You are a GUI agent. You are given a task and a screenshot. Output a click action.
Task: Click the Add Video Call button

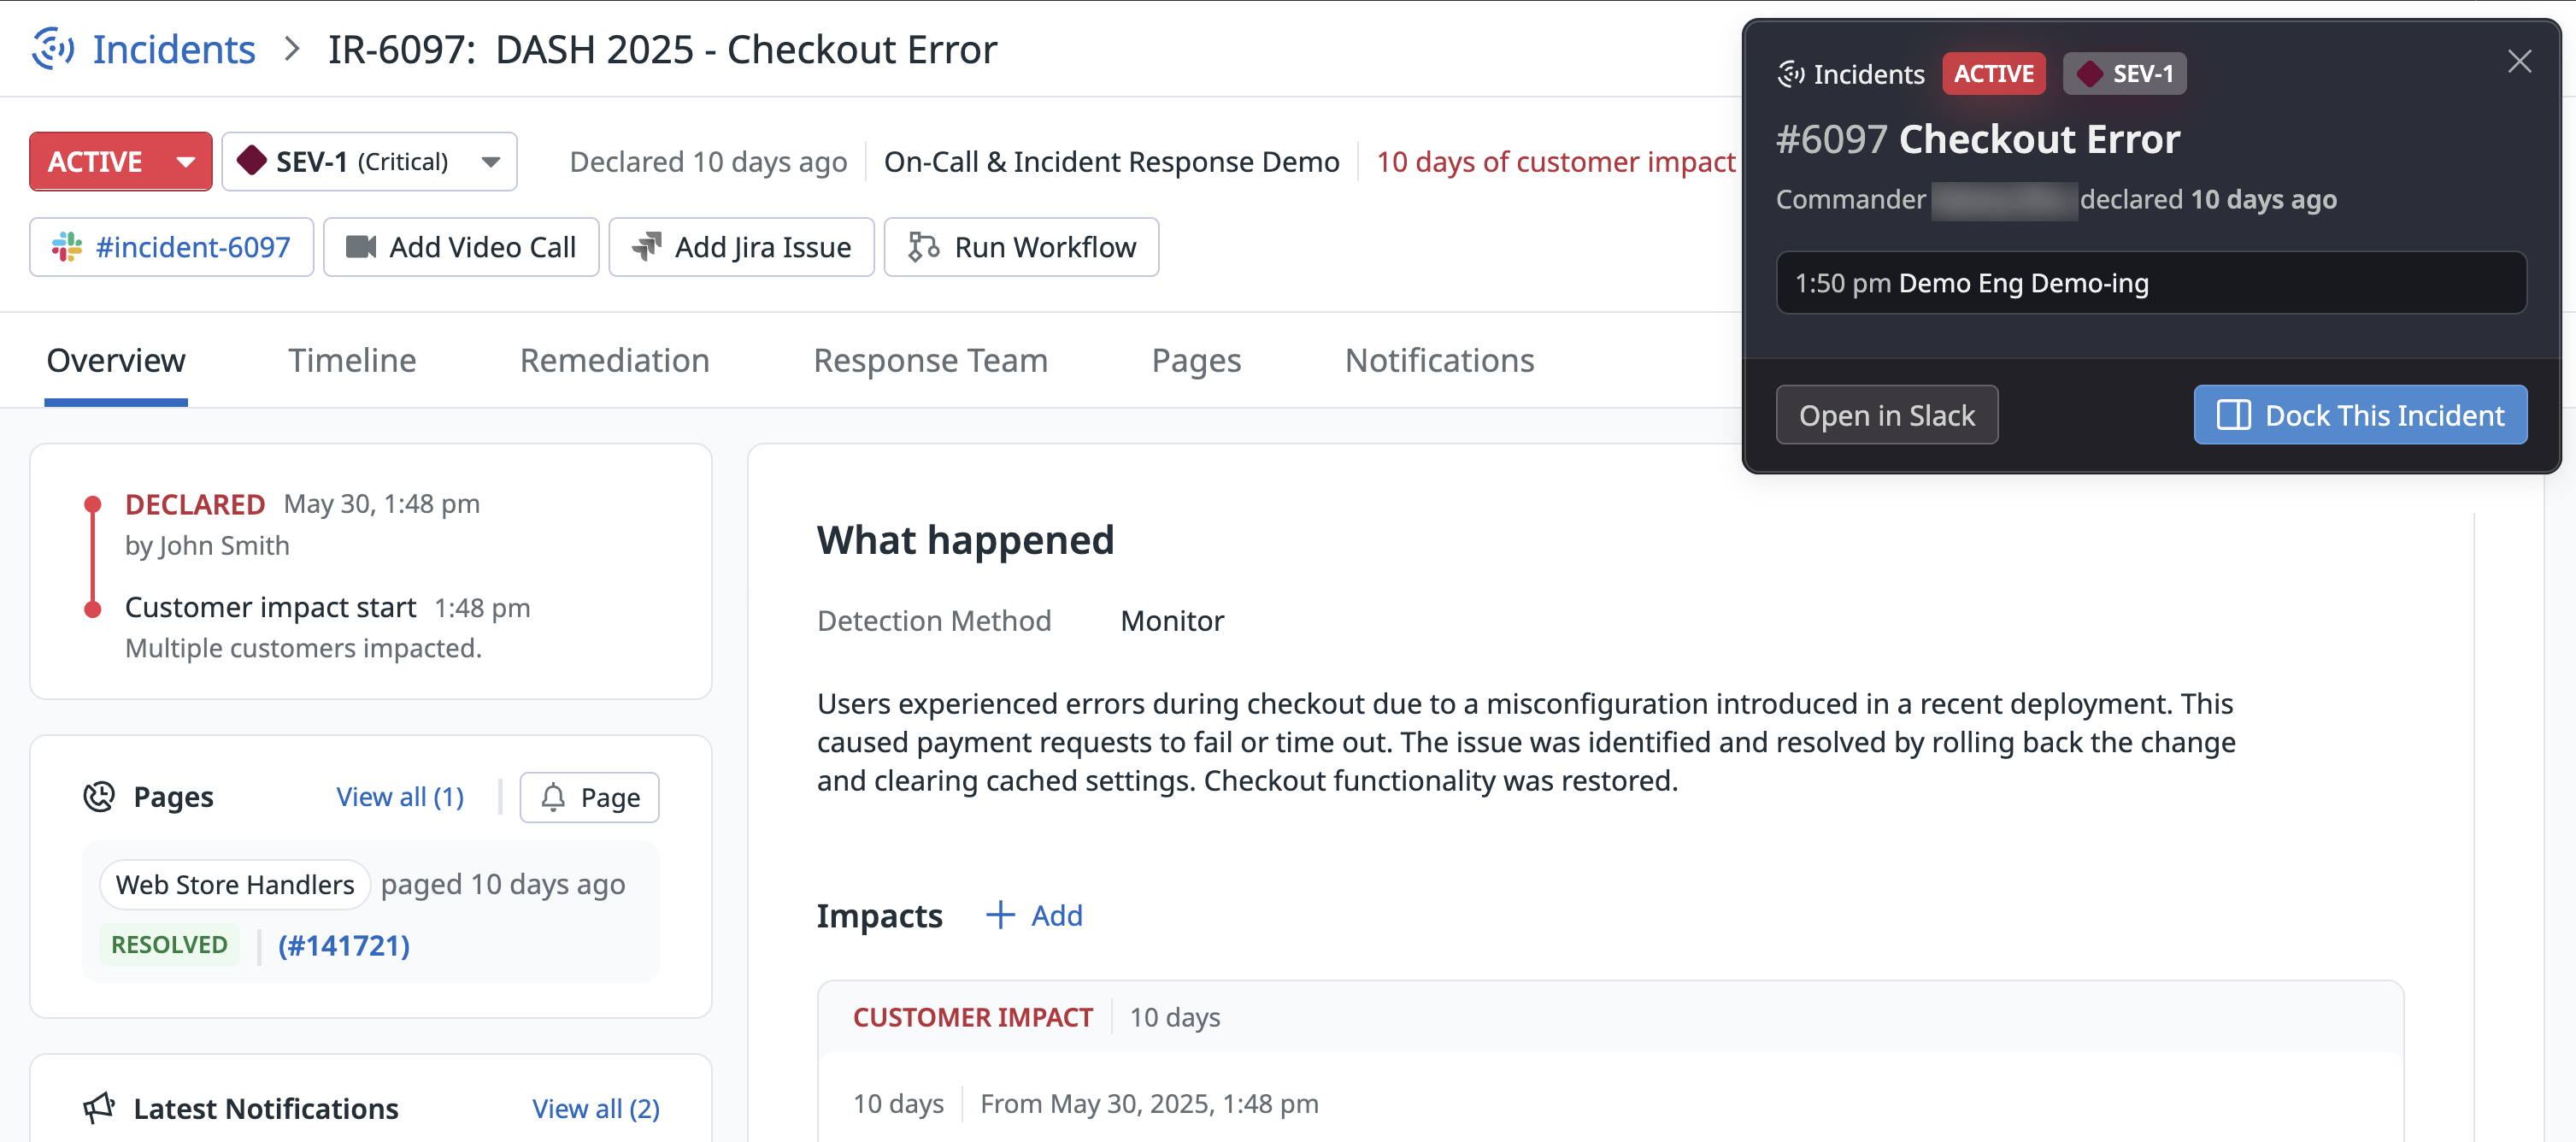pos(461,247)
